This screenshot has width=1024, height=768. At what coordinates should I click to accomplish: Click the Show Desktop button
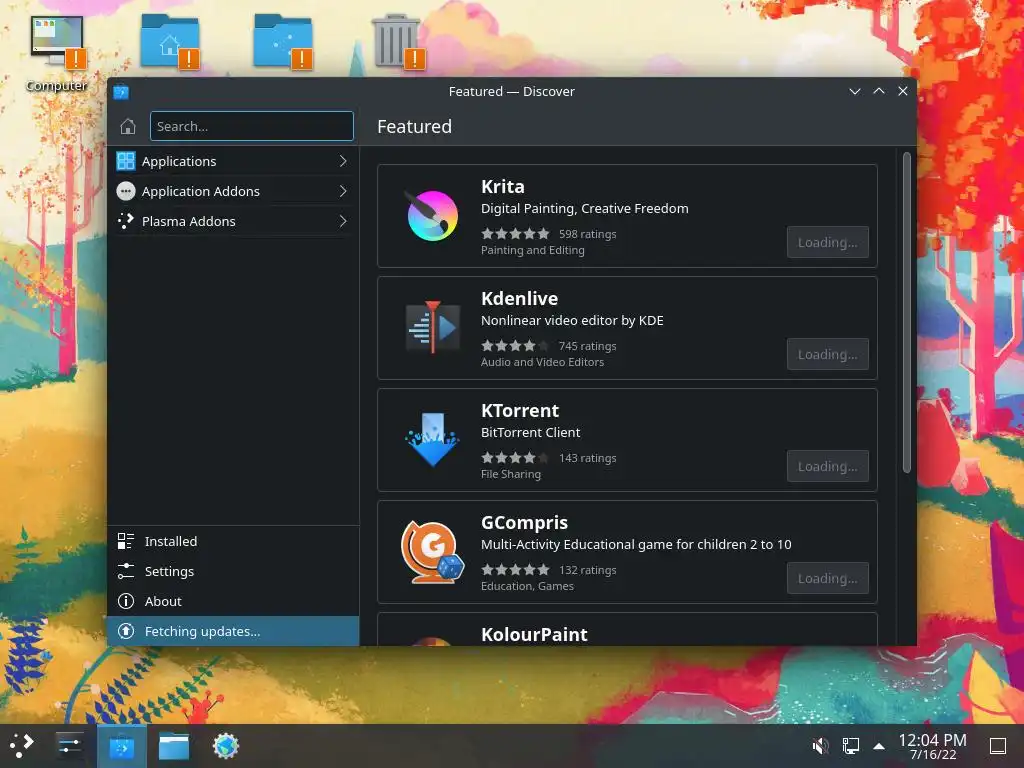click(x=997, y=746)
